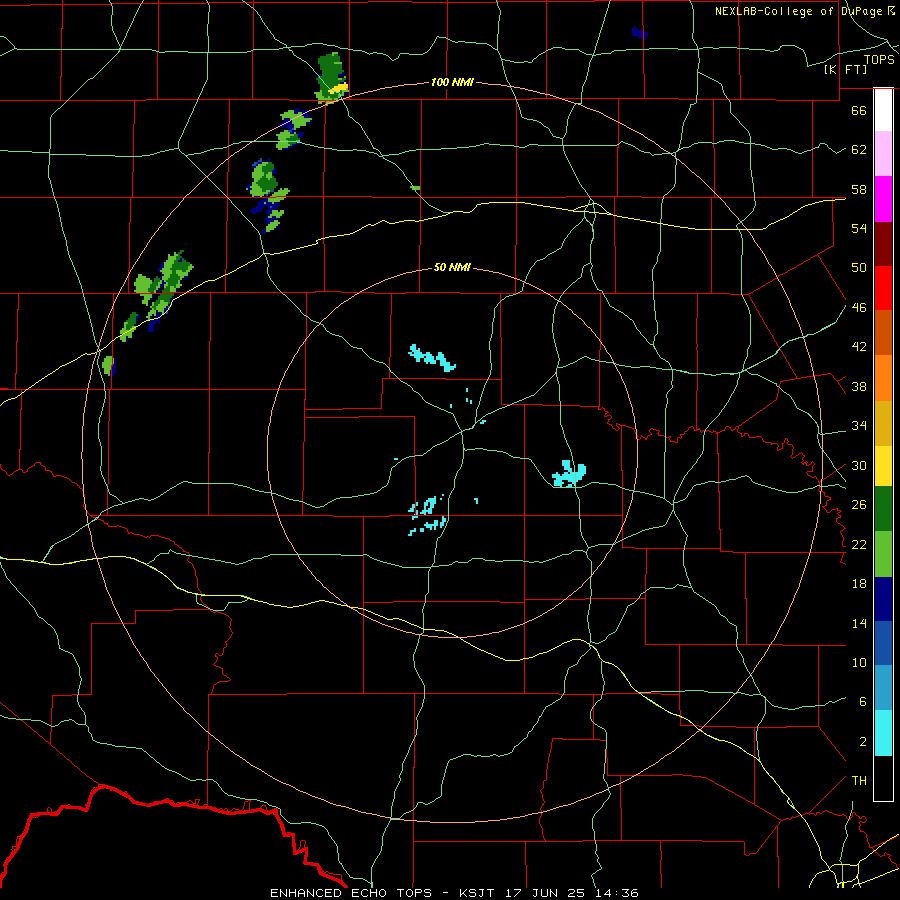Select the light green scale swatch

click(883, 554)
